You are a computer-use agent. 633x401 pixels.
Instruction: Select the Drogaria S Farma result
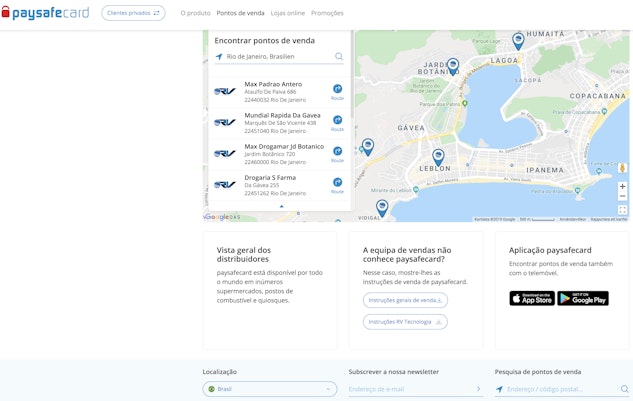coord(279,185)
